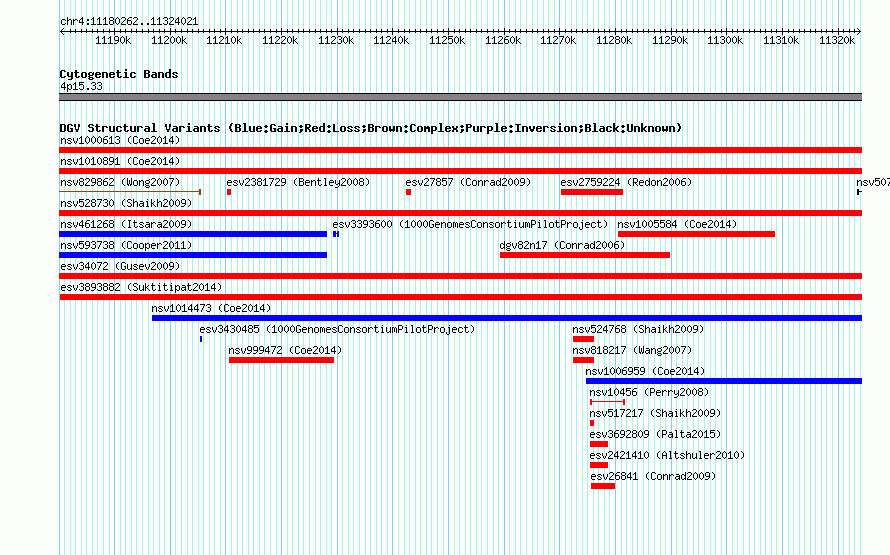
Task: Open the dgv82n17 (Conrad2006) label
Action: pos(562,245)
